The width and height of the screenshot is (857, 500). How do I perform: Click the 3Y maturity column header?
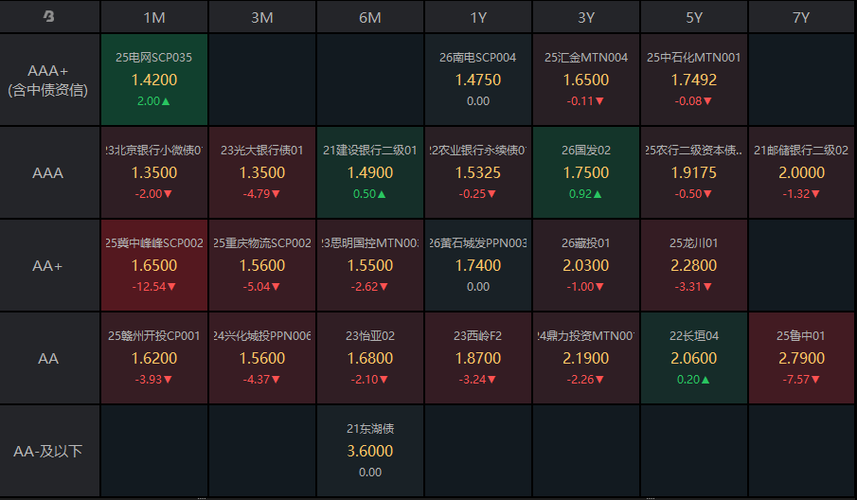(586, 17)
